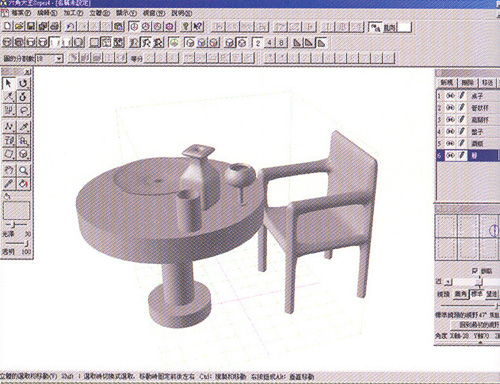Select the magnifier zoom tool
Screen dimensions: 500x384
coord(23,171)
